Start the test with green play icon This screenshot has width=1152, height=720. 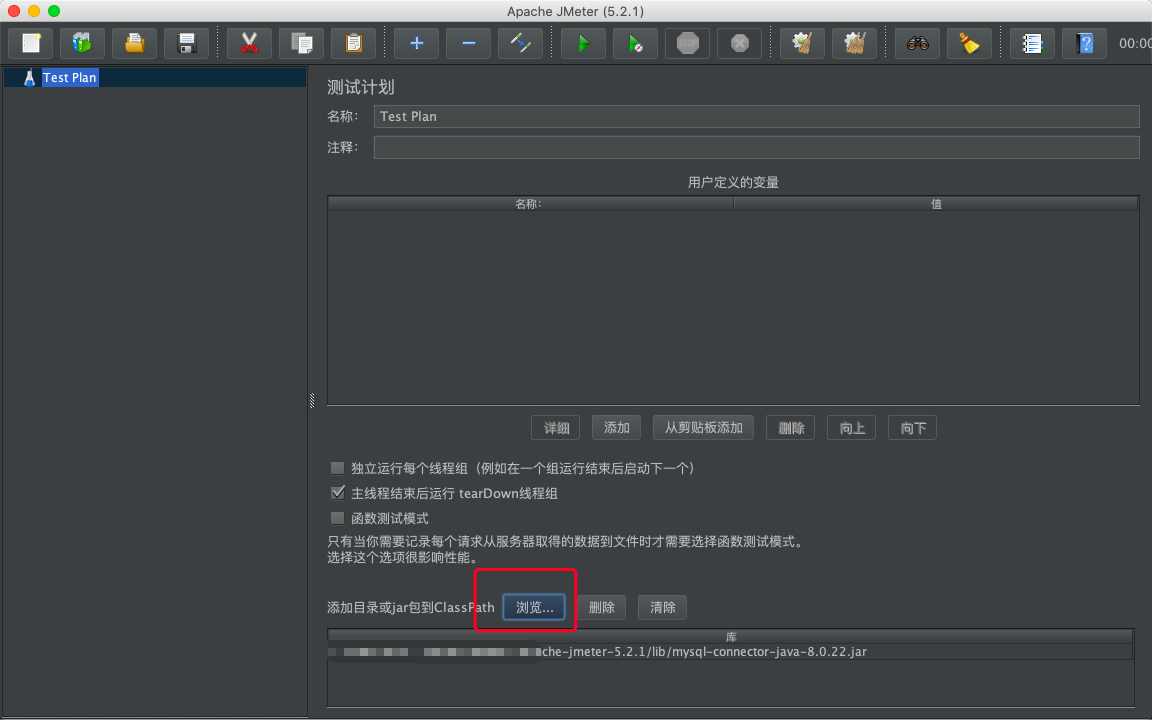tap(583, 43)
